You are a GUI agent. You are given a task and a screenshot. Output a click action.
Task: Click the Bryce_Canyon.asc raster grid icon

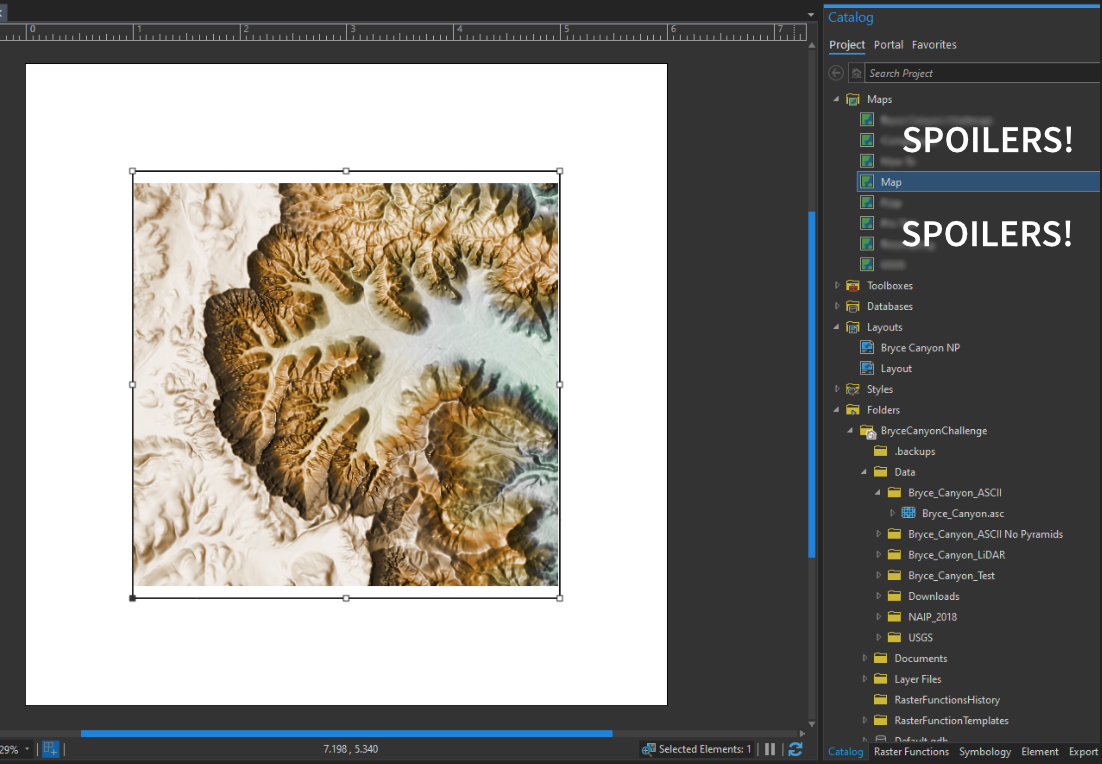(x=908, y=513)
